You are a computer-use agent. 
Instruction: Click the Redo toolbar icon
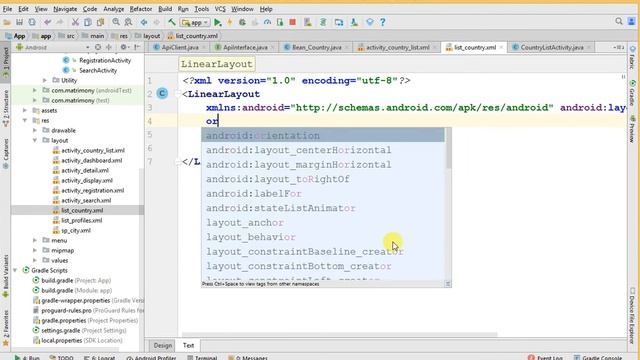click(x=60, y=22)
